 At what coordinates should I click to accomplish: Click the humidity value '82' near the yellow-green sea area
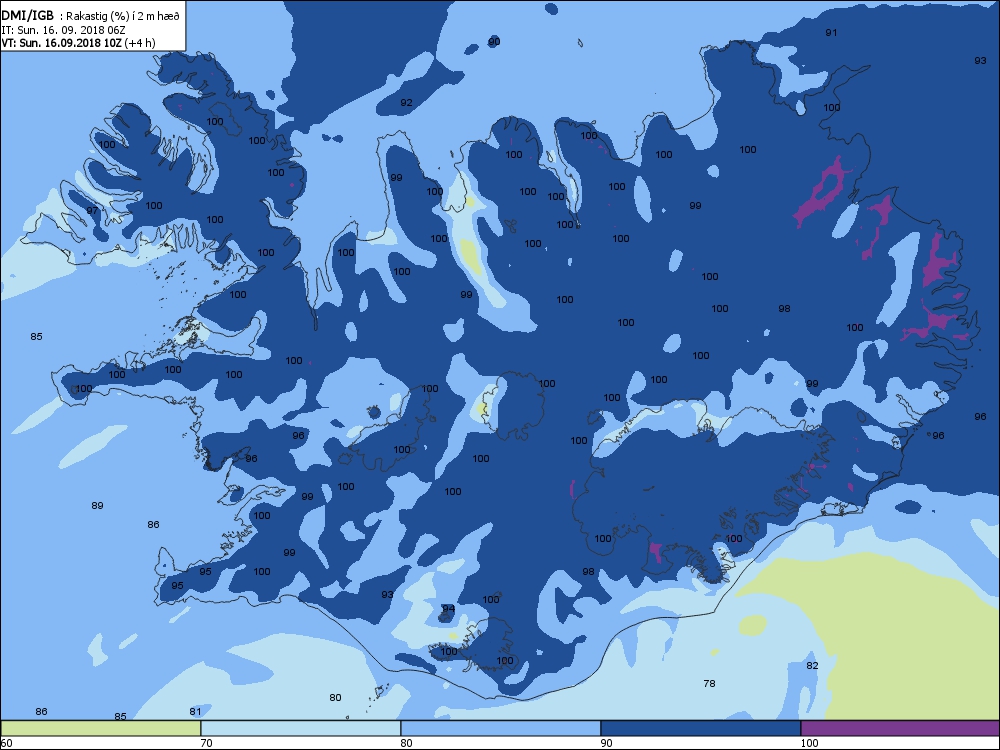[x=812, y=666]
